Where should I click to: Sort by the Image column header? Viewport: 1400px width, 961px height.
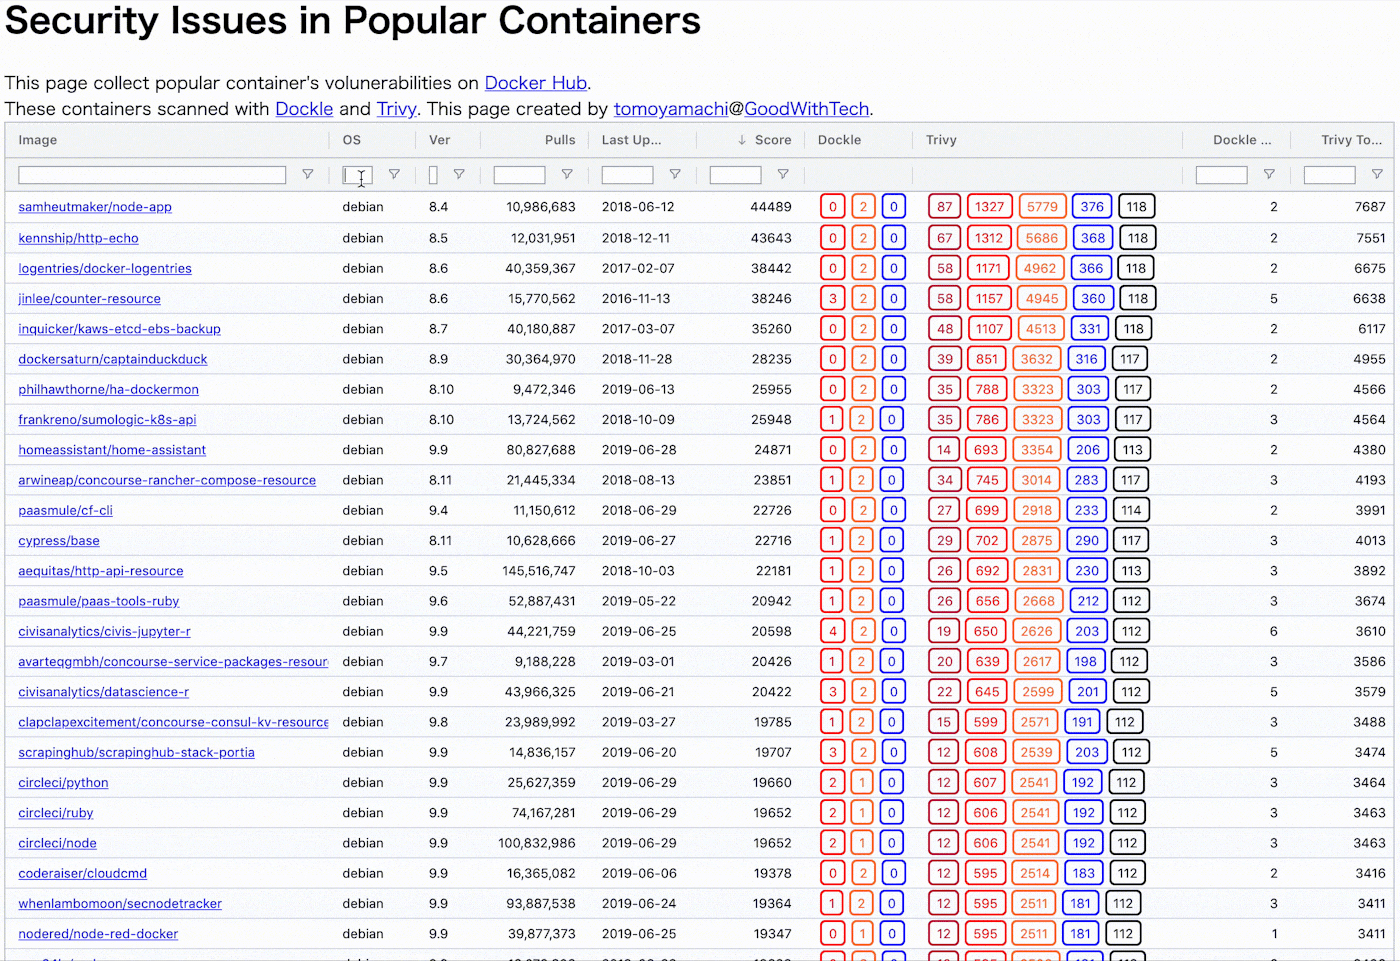pyautogui.click(x=38, y=140)
